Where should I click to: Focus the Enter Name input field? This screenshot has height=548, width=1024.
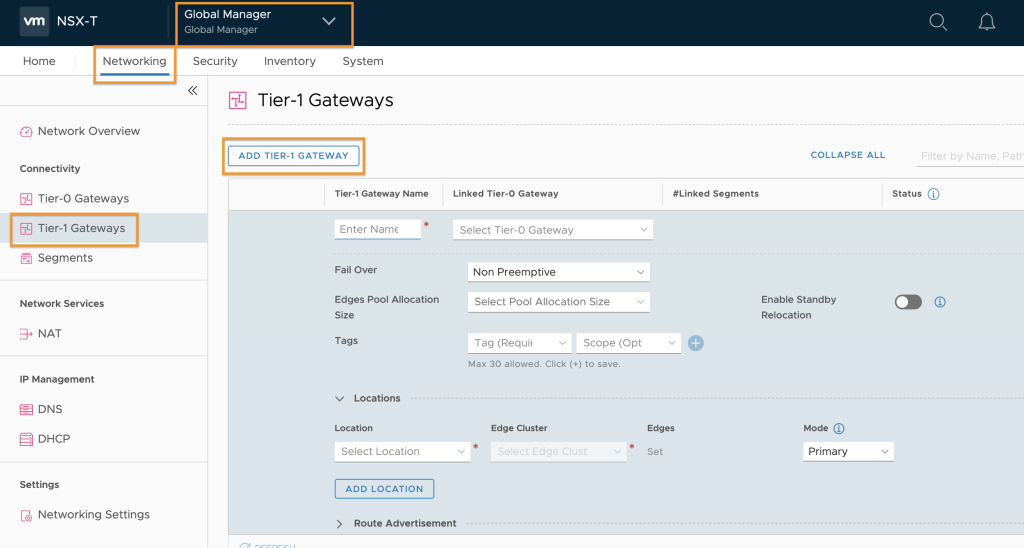(x=377, y=229)
